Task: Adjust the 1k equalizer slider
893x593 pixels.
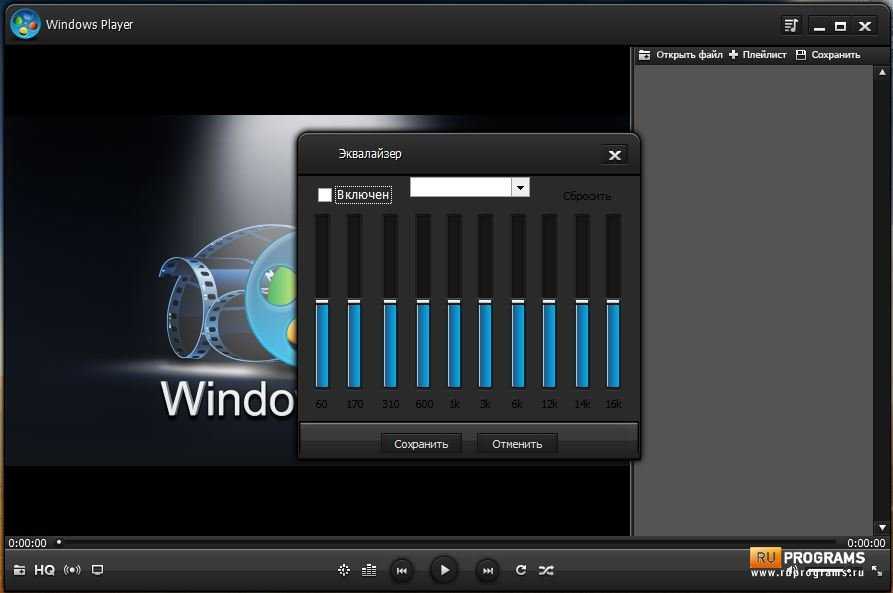Action: point(454,301)
